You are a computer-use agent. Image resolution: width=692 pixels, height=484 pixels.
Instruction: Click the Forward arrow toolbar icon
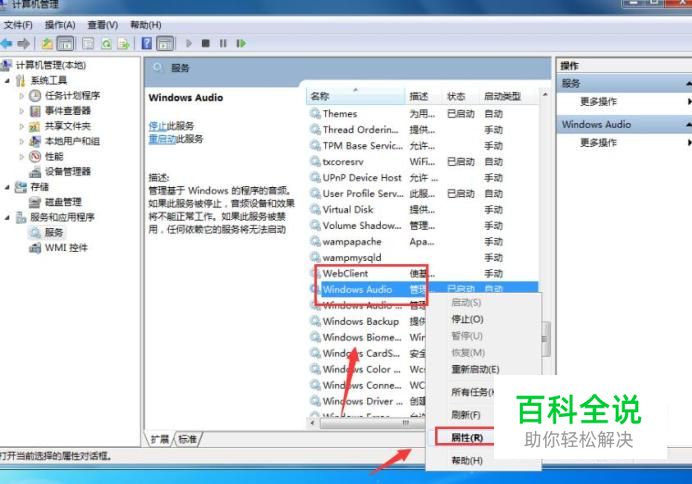click(x=23, y=43)
